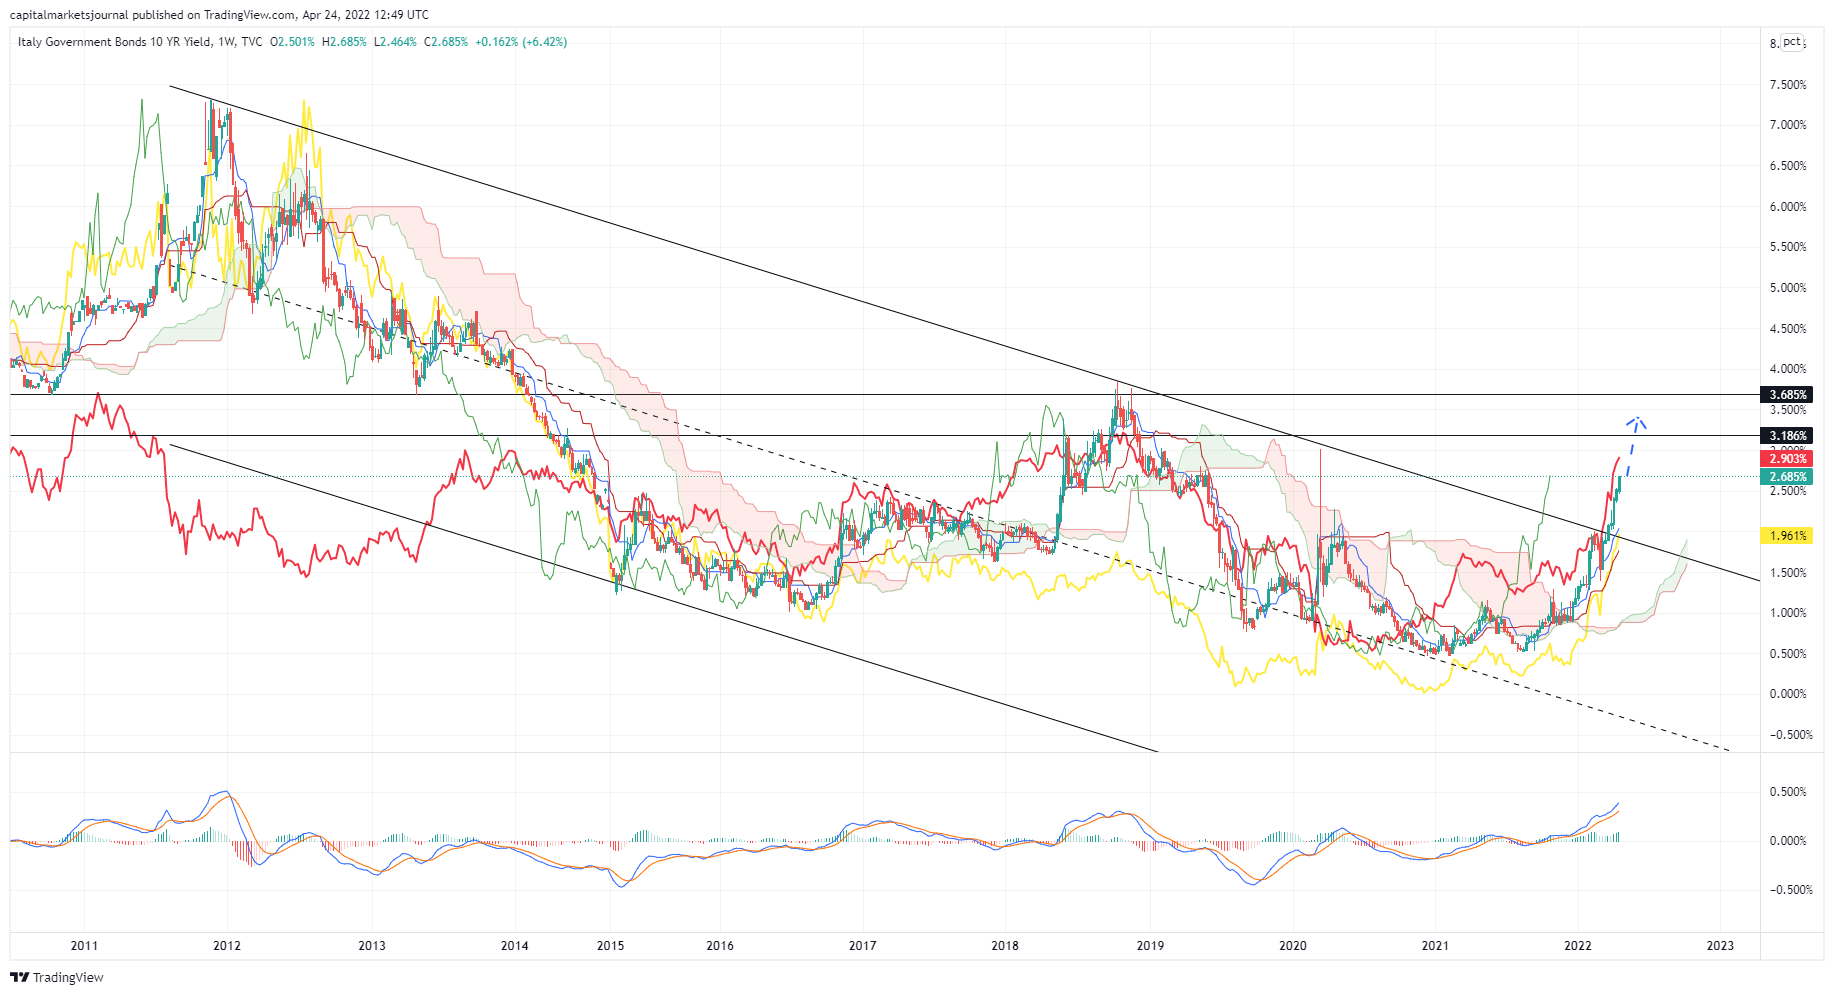Viewport: 1834px width, 995px height.
Task: Click the black 3.186% horizontal line price label
Action: (1788, 436)
